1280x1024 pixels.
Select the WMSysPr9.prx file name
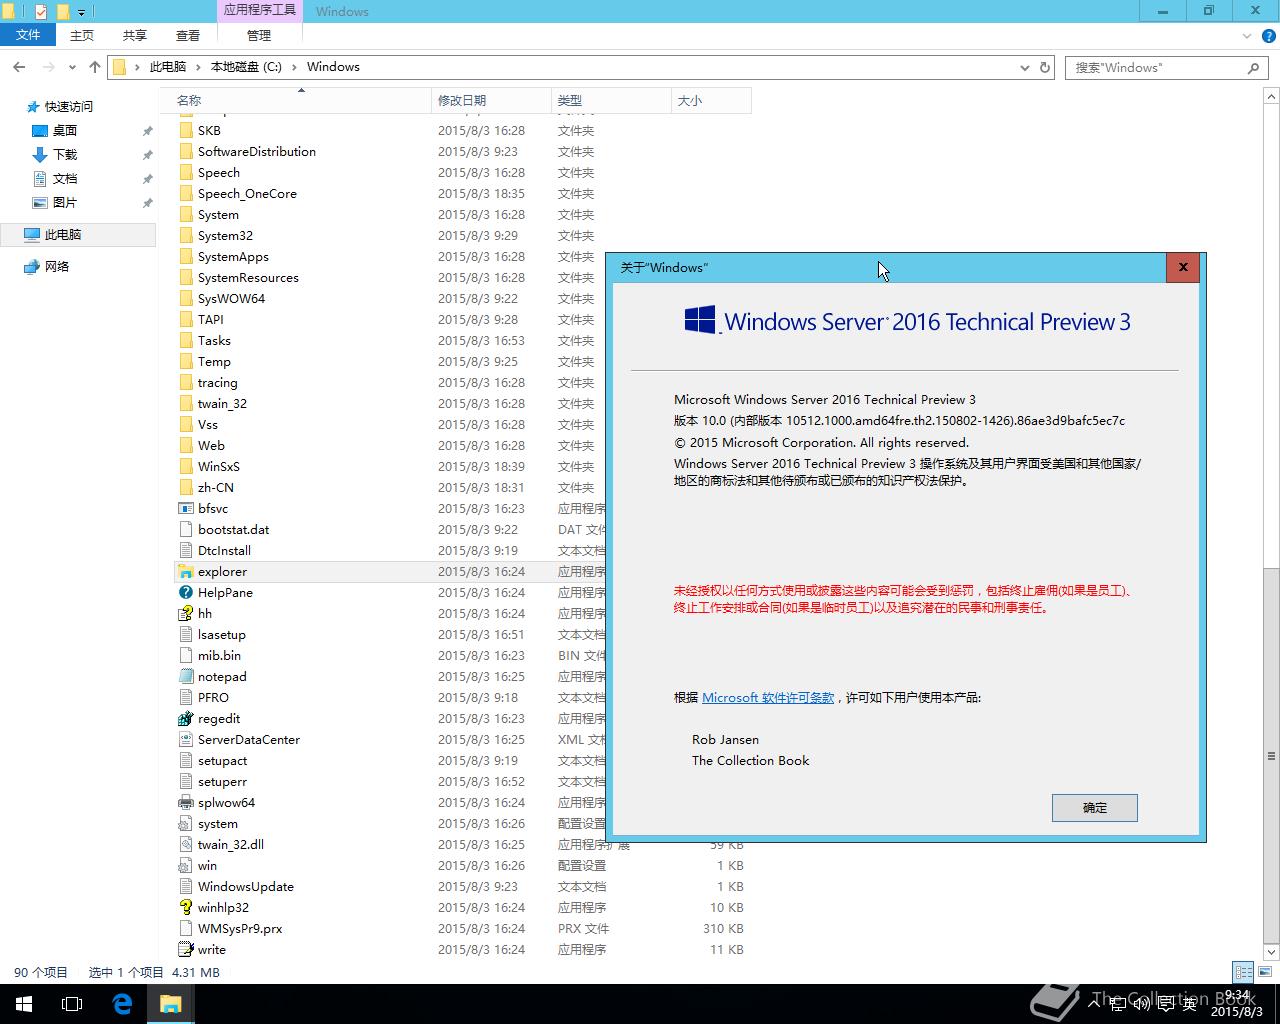240,929
